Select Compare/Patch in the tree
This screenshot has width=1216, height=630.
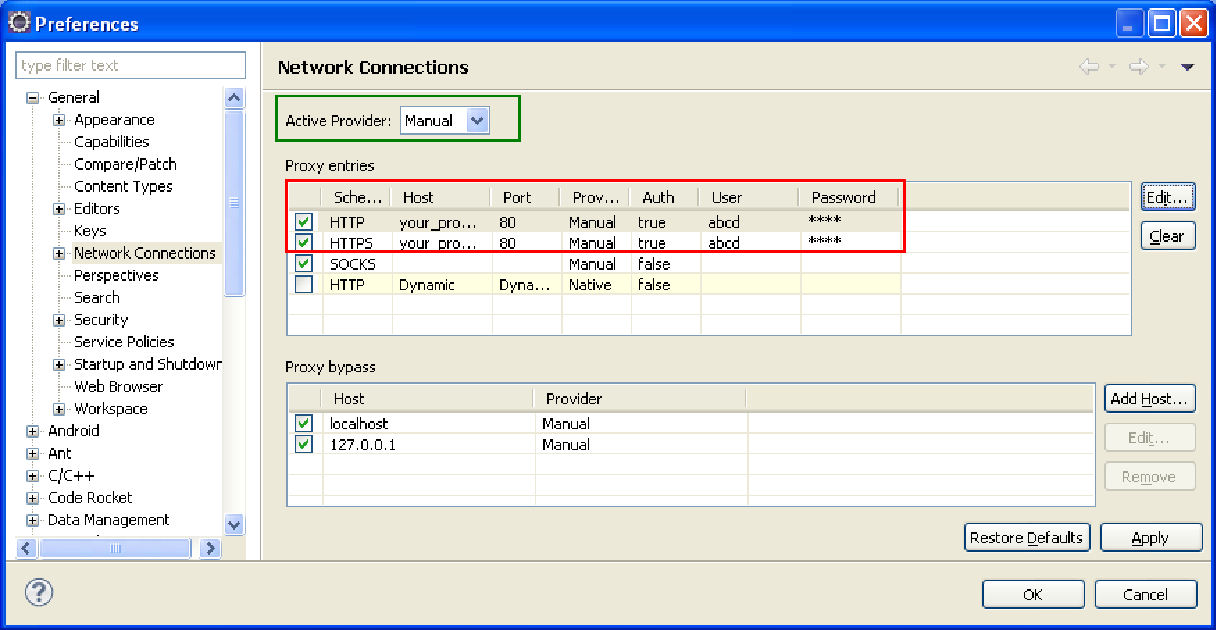click(125, 164)
